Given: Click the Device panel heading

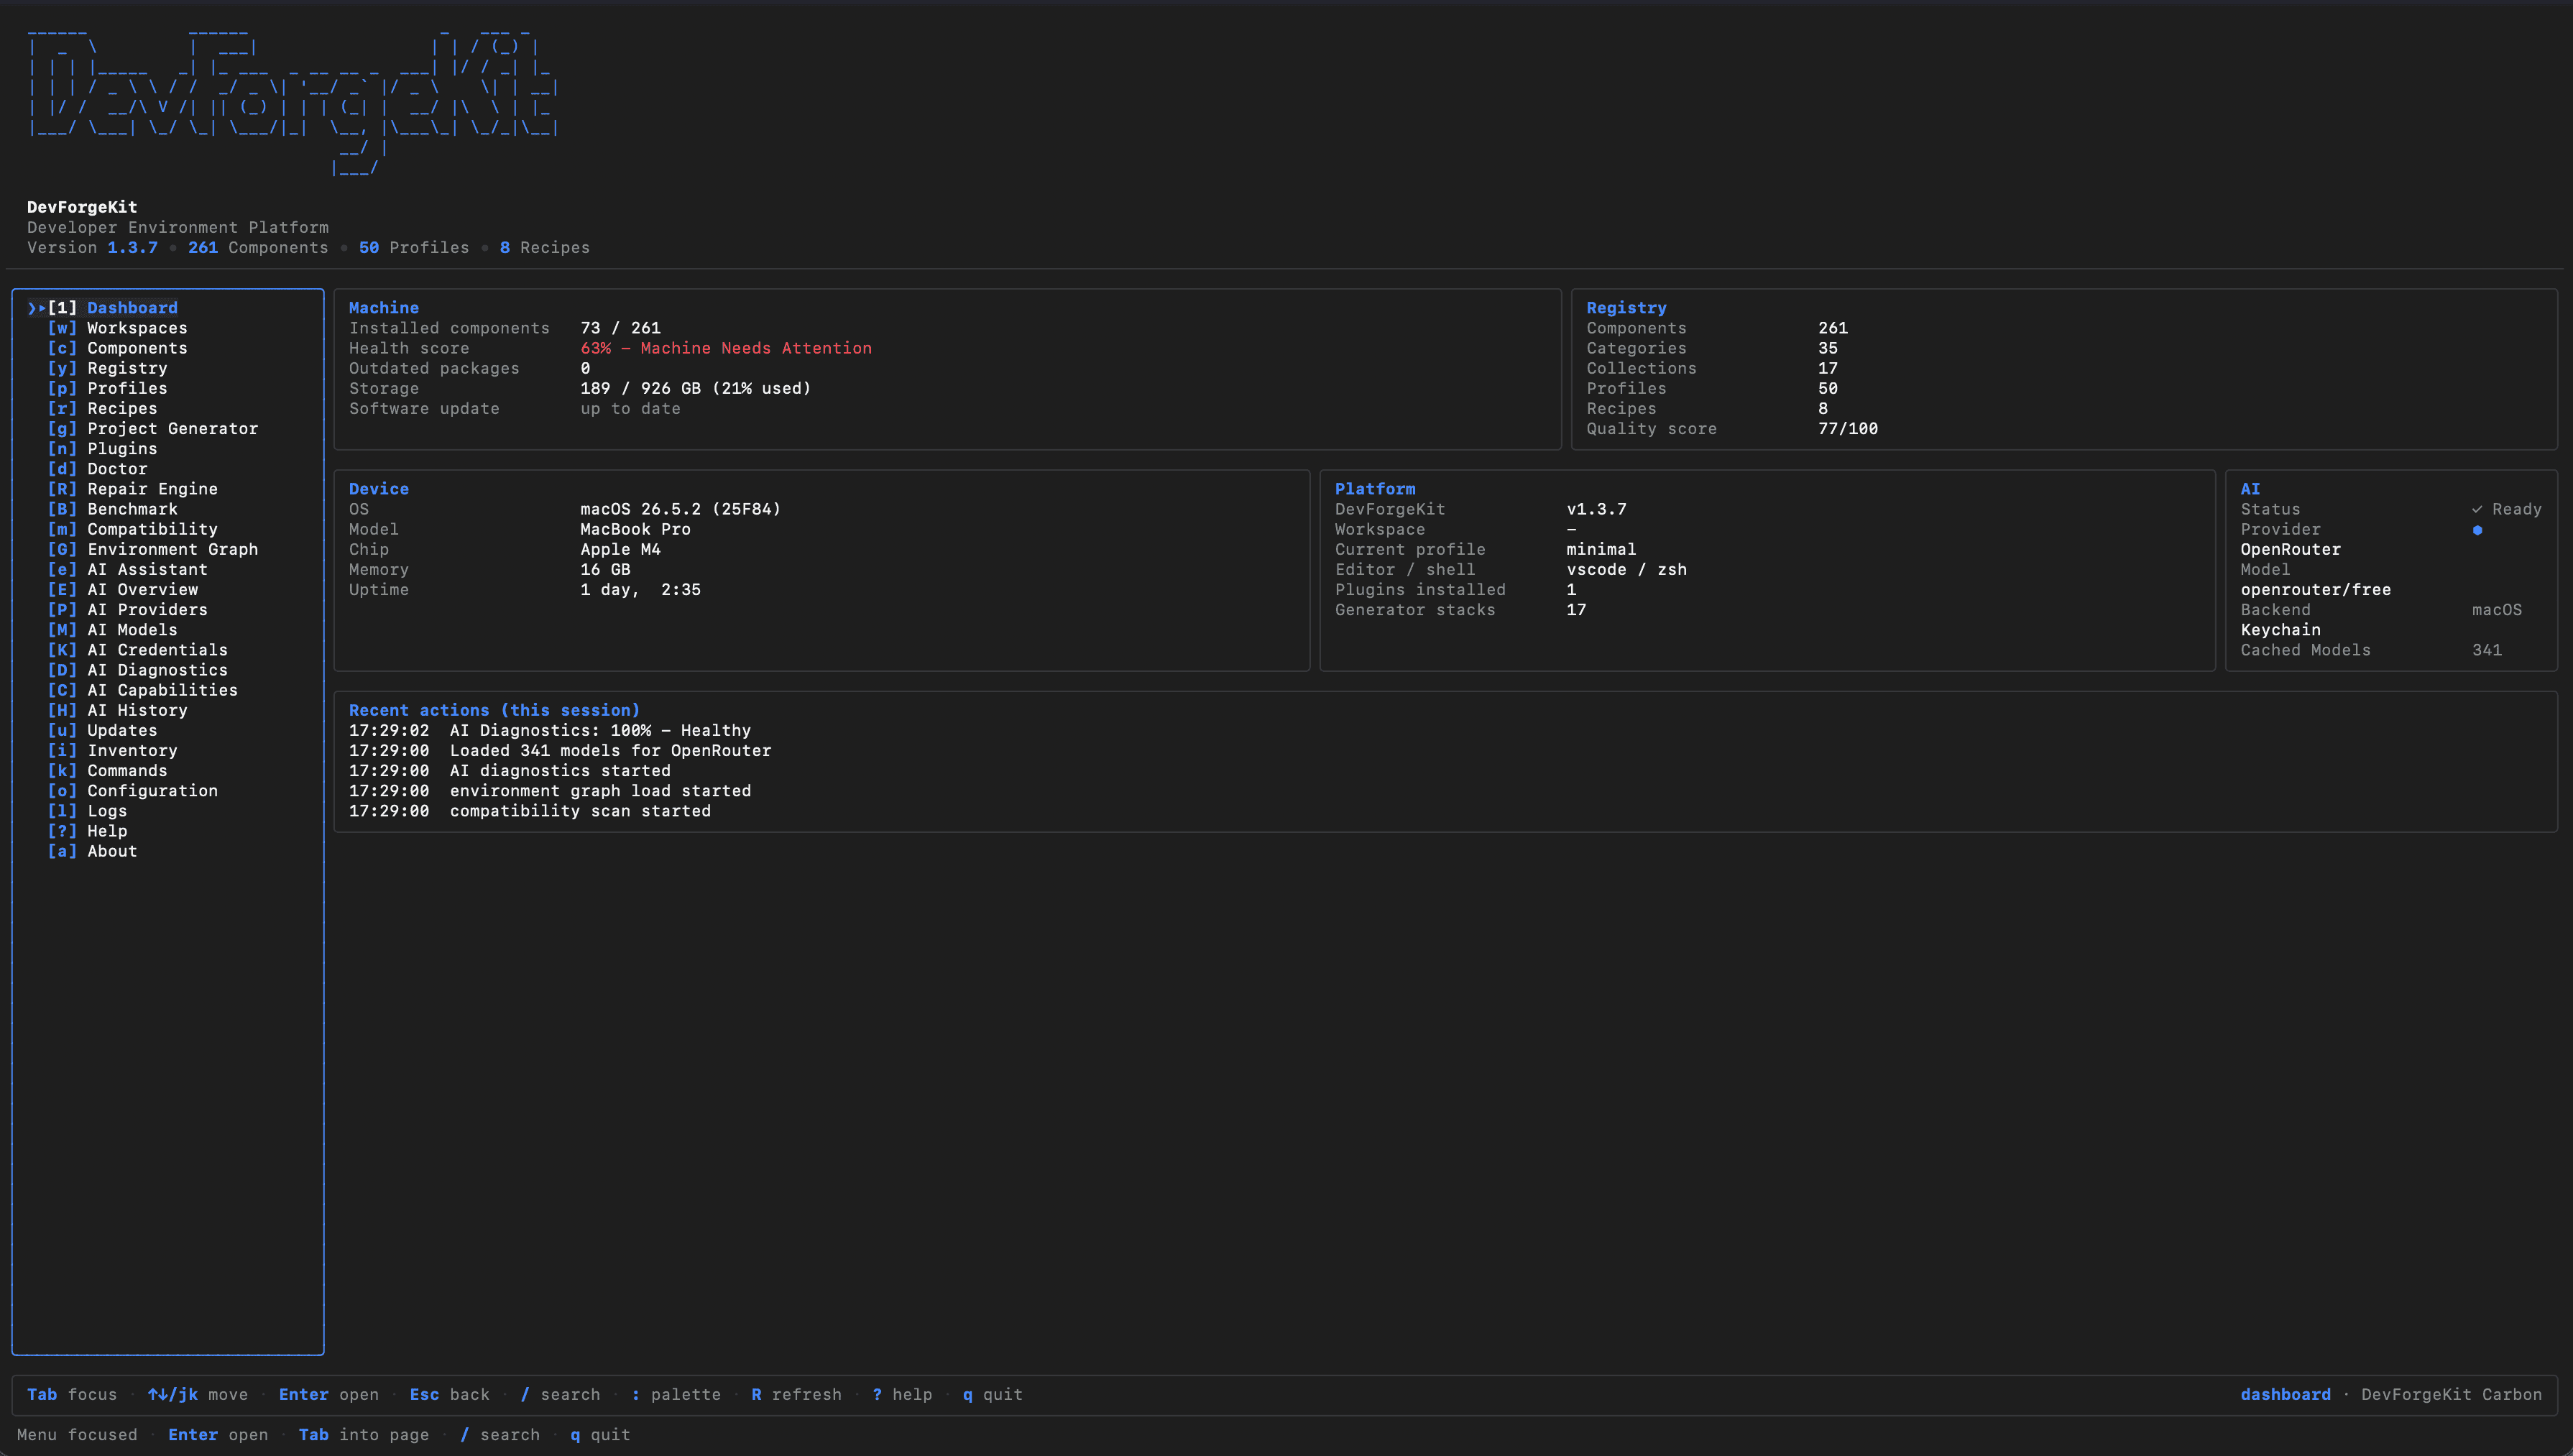Looking at the screenshot, I should click(x=378, y=488).
